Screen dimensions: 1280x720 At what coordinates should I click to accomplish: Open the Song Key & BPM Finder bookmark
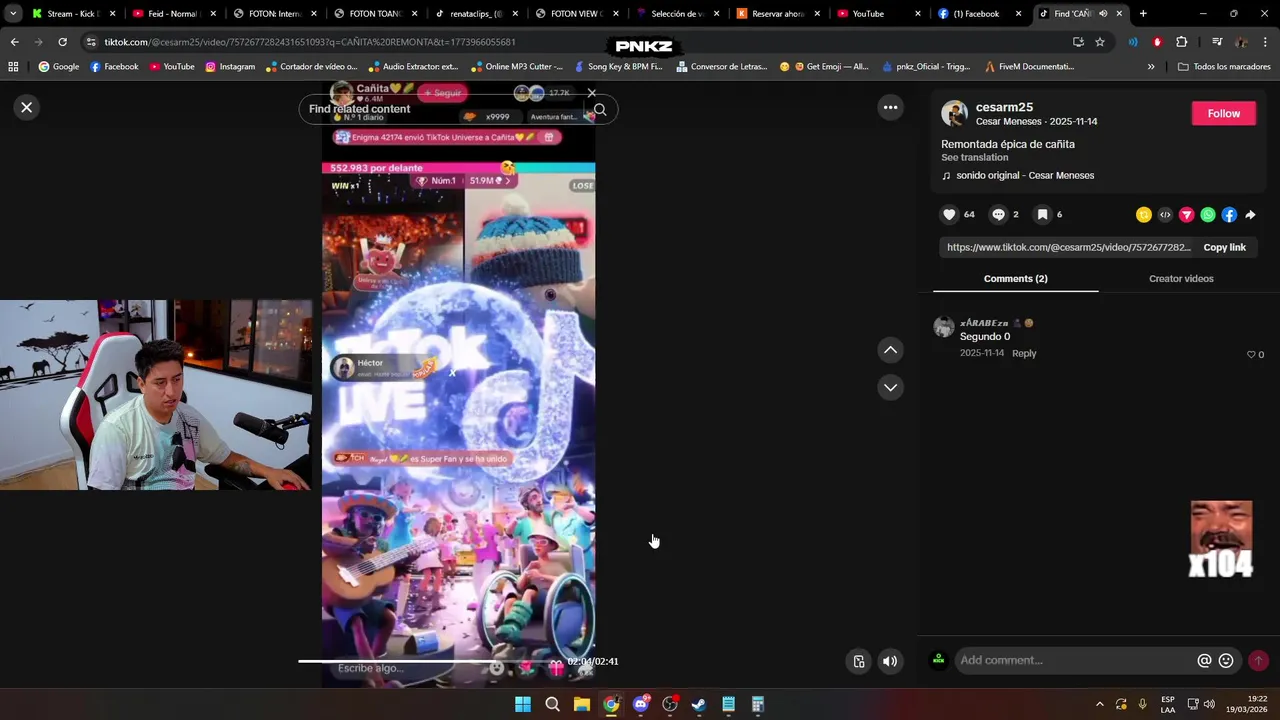(618, 67)
